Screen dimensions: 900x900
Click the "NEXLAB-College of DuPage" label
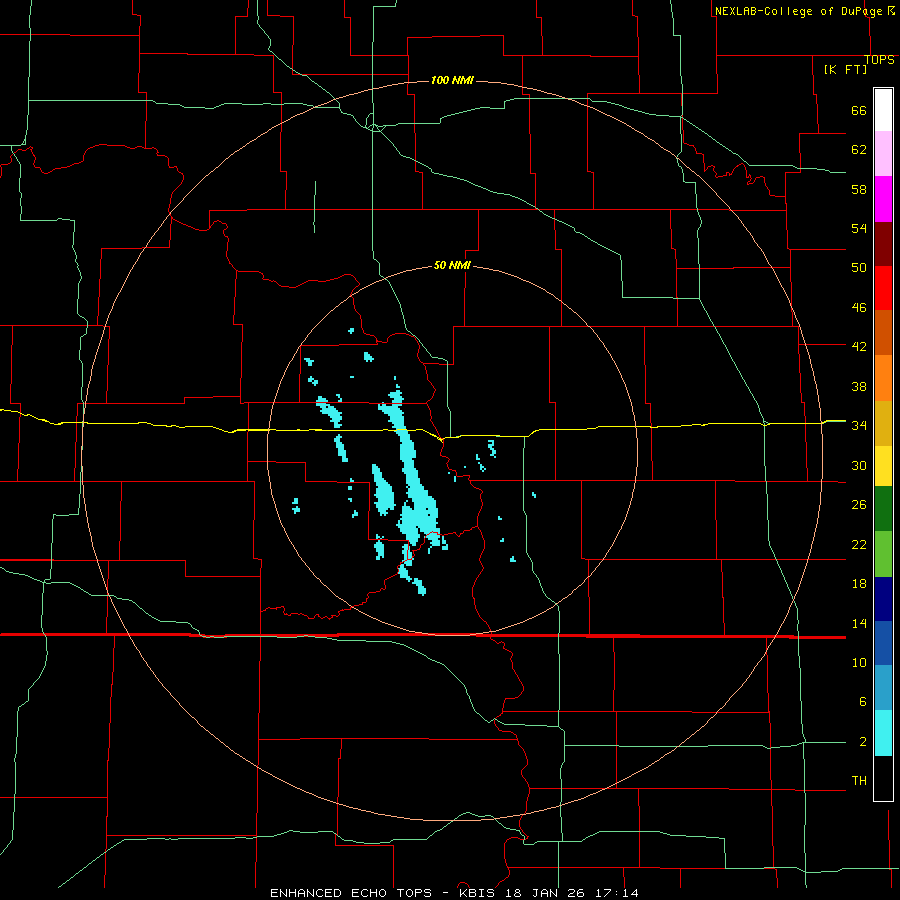798,11
